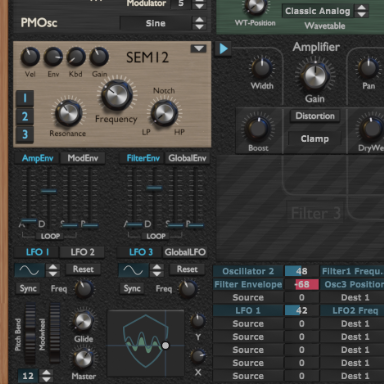Toggle LFO 3 Sync button
This screenshot has height=384, width=384.
pyautogui.click(x=132, y=288)
